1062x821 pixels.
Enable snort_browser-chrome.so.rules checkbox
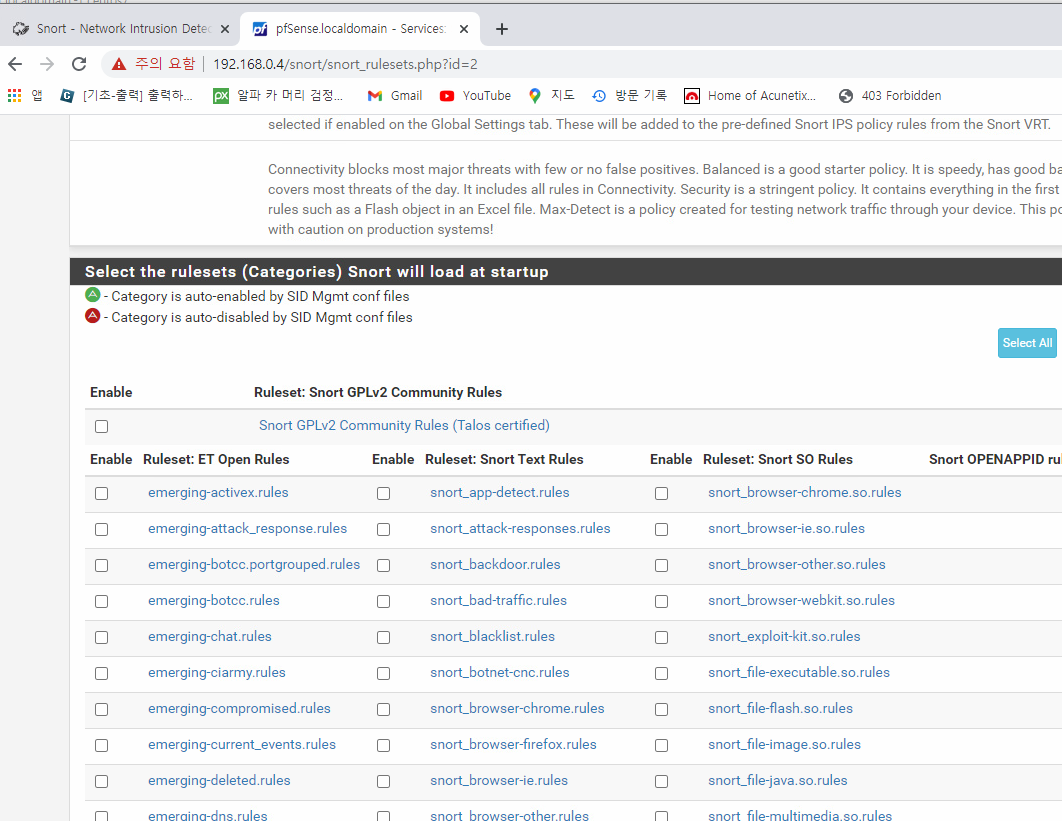(662, 493)
